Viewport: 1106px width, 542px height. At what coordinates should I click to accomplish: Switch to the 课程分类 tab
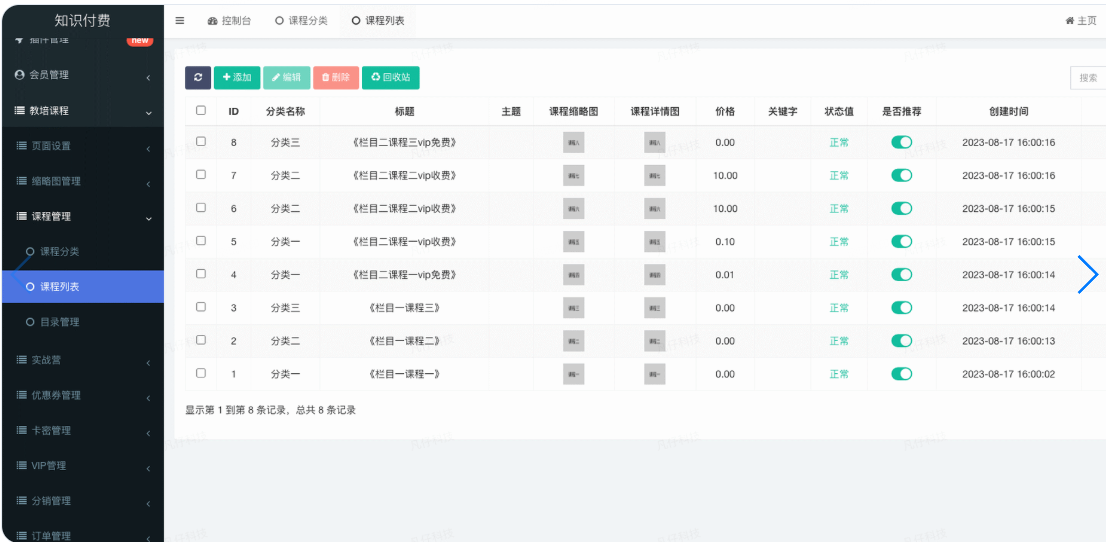(301, 21)
